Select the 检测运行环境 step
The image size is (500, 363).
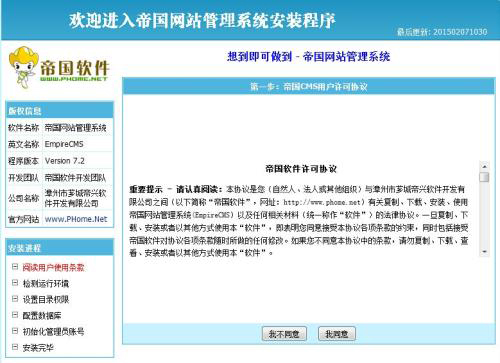click(46, 283)
